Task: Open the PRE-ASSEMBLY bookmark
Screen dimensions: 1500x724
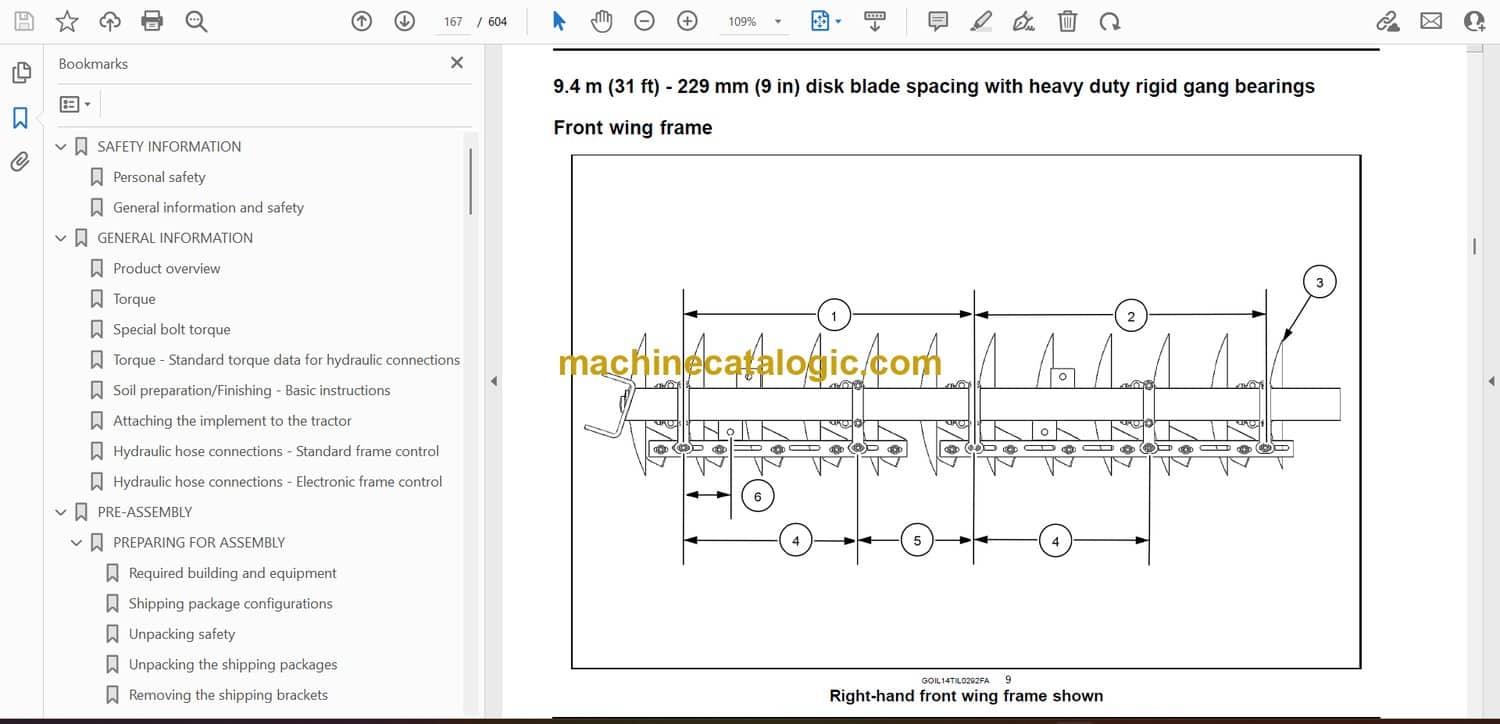Action: [x=144, y=512]
